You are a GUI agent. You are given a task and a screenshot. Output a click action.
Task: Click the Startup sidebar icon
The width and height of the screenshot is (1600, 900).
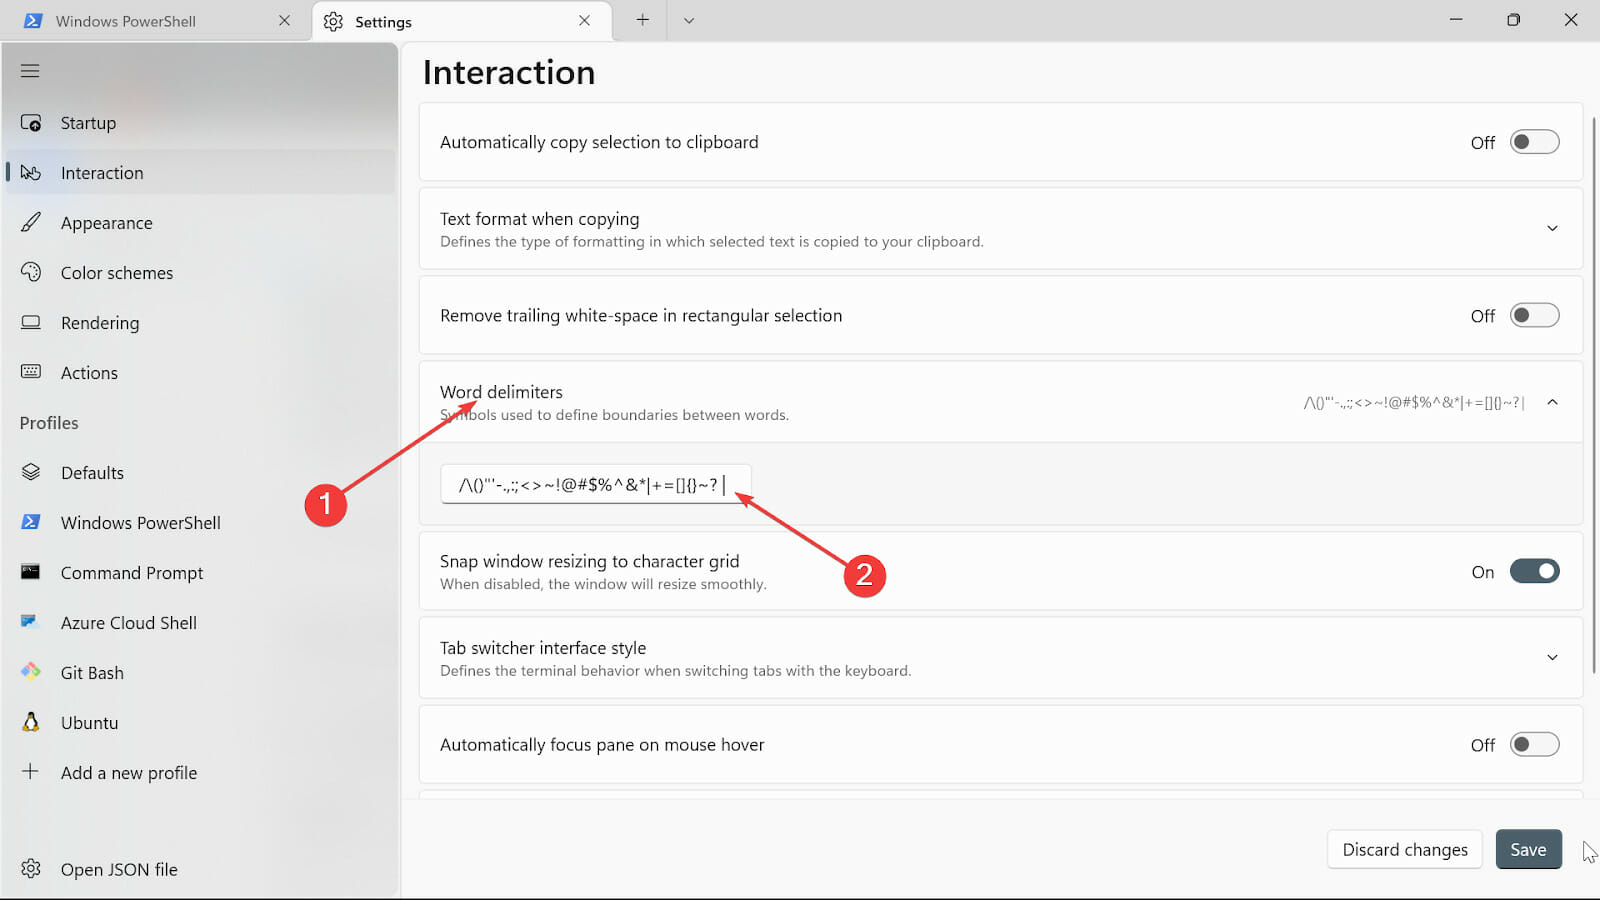click(31, 123)
